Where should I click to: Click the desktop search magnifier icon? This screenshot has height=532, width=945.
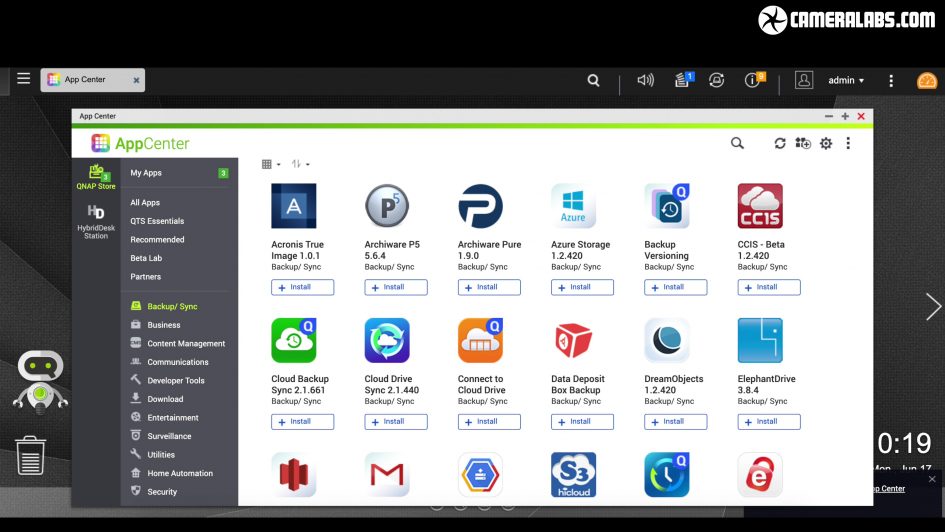click(594, 80)
